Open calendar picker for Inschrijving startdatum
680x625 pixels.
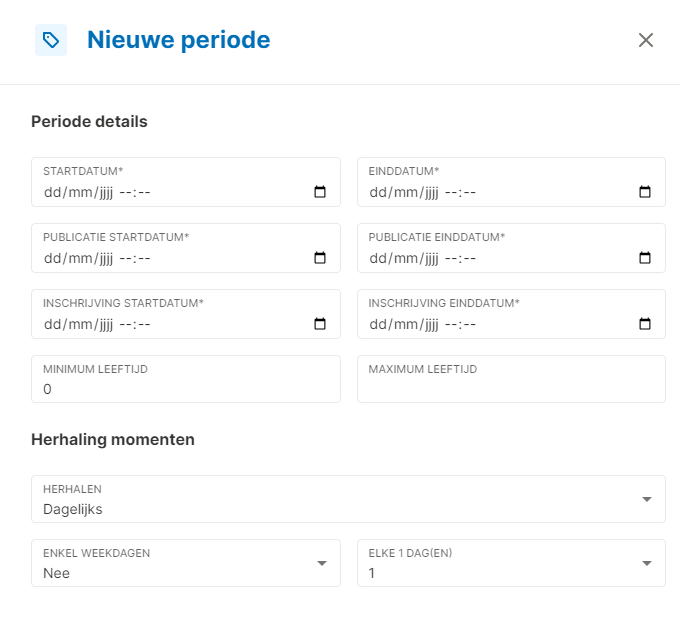tap(320, 324)
